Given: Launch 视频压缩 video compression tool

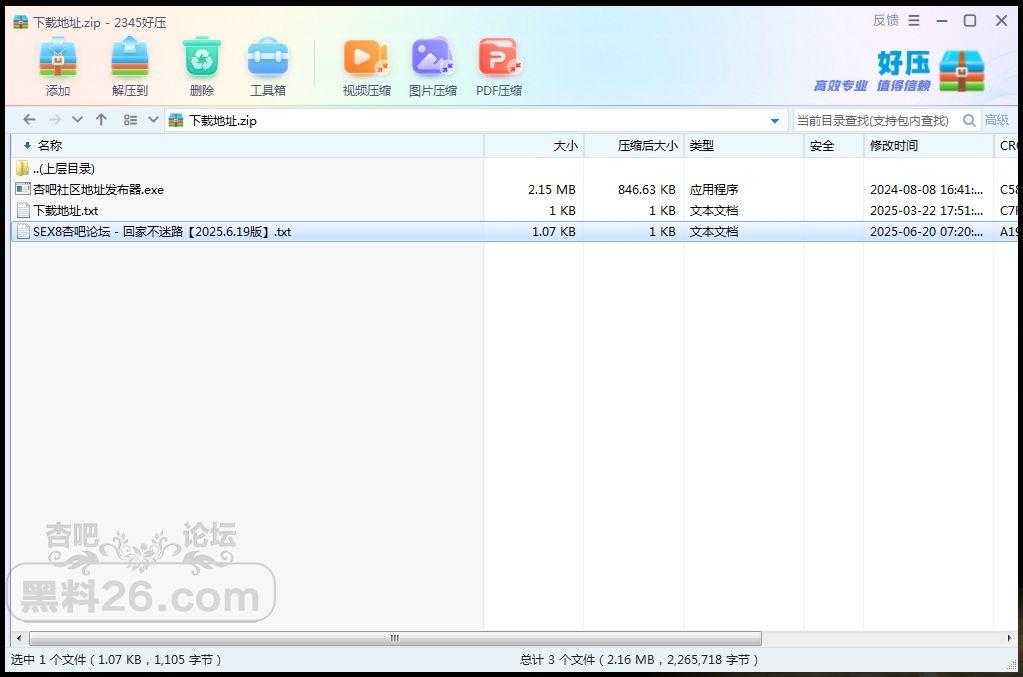Looking at the screenshot, I should point(366,59).
